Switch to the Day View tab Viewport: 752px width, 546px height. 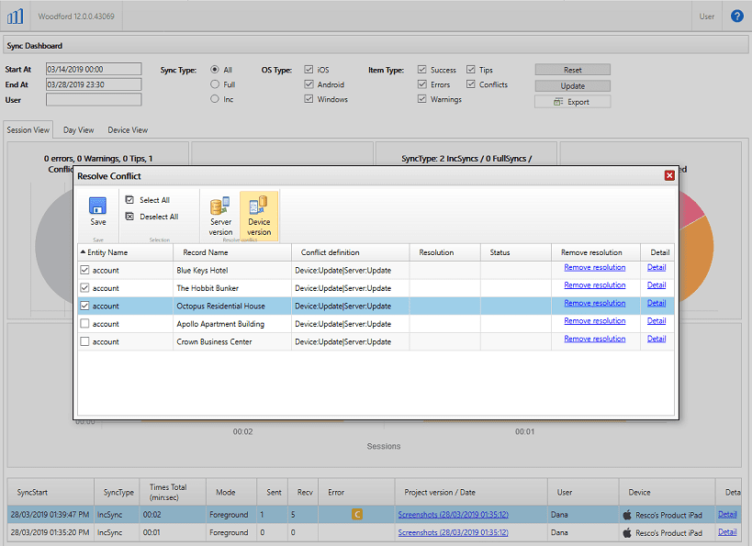pos(79,130)
